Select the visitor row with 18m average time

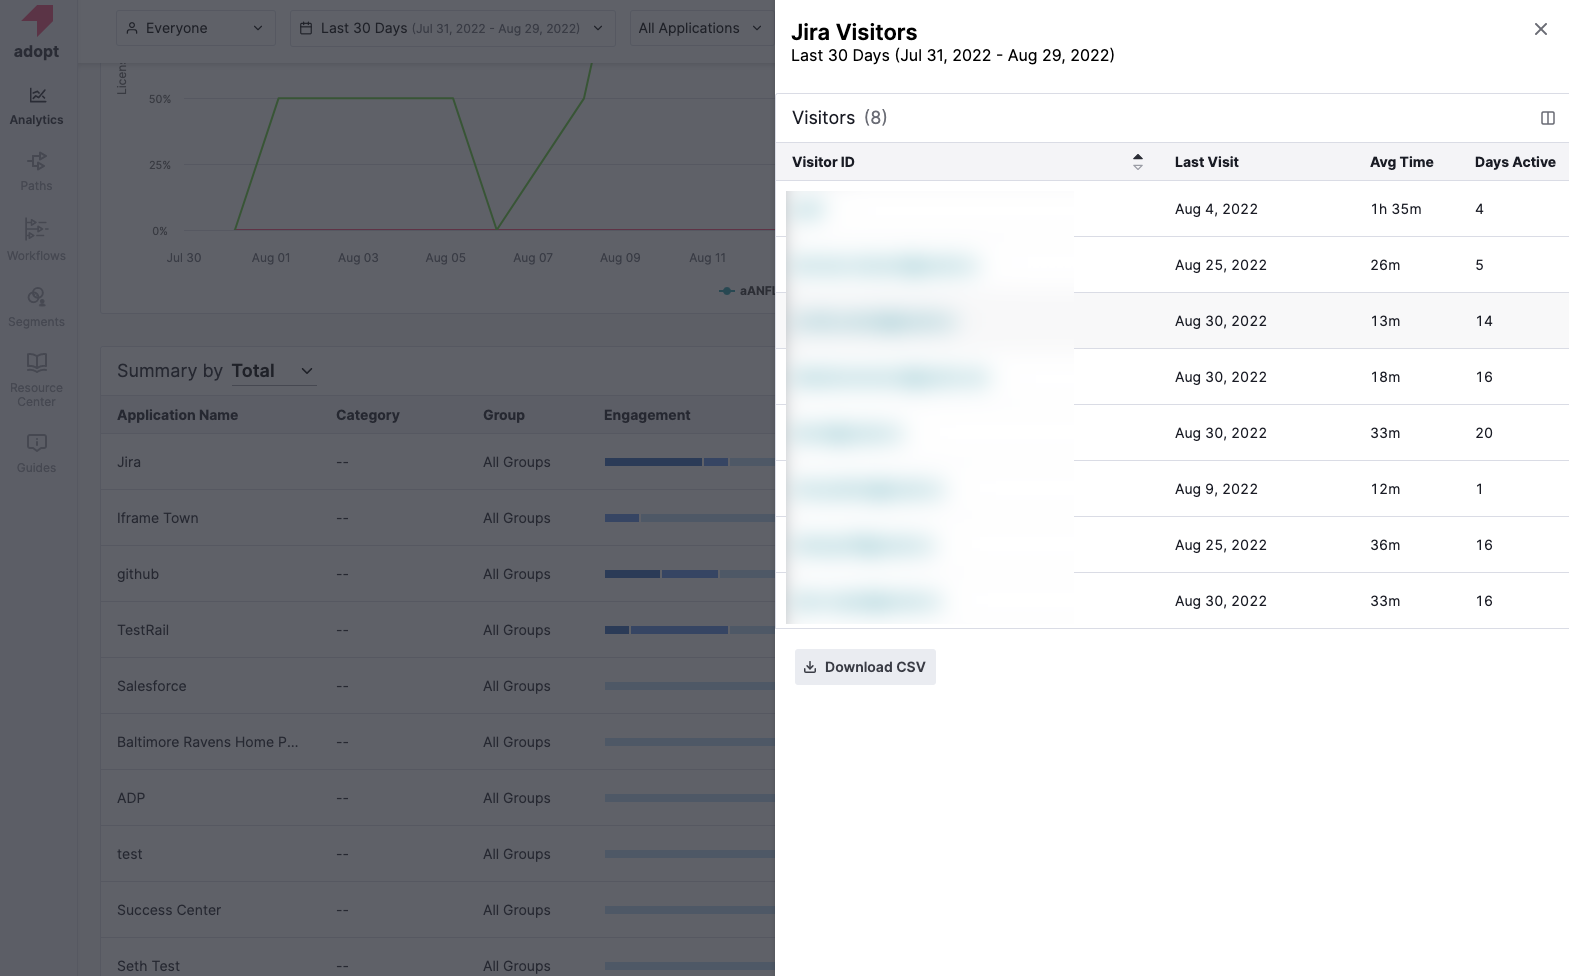(x=1172, y=377)
